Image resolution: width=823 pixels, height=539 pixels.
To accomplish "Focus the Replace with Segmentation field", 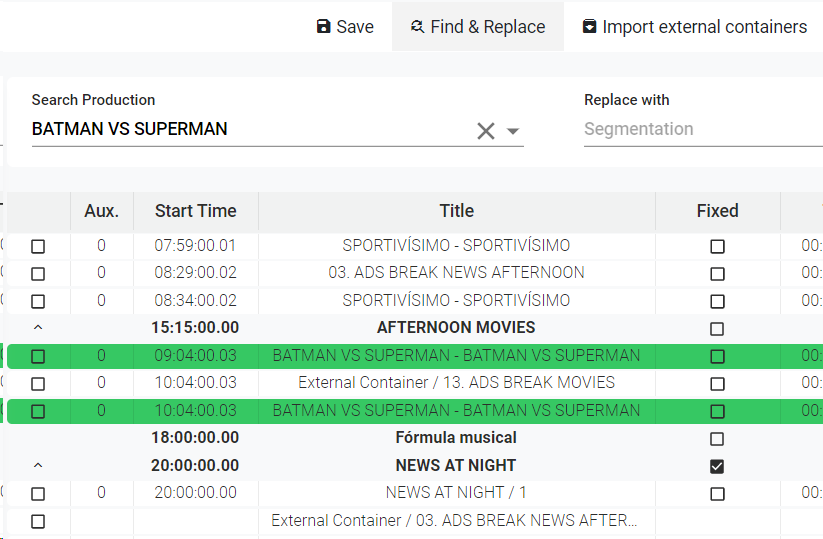I will click(x=700, y=129).
